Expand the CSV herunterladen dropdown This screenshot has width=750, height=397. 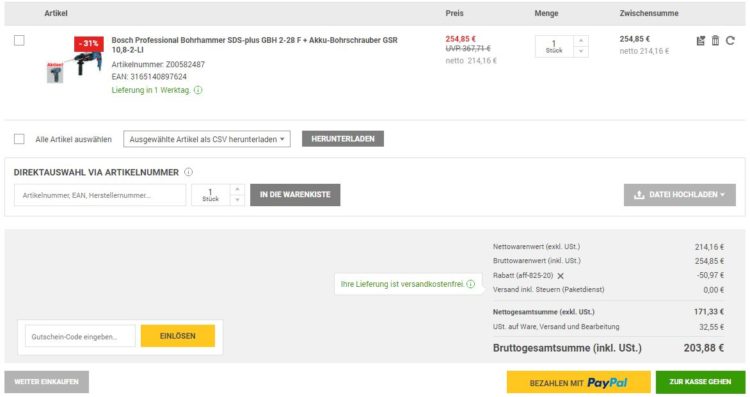(207, 139)
